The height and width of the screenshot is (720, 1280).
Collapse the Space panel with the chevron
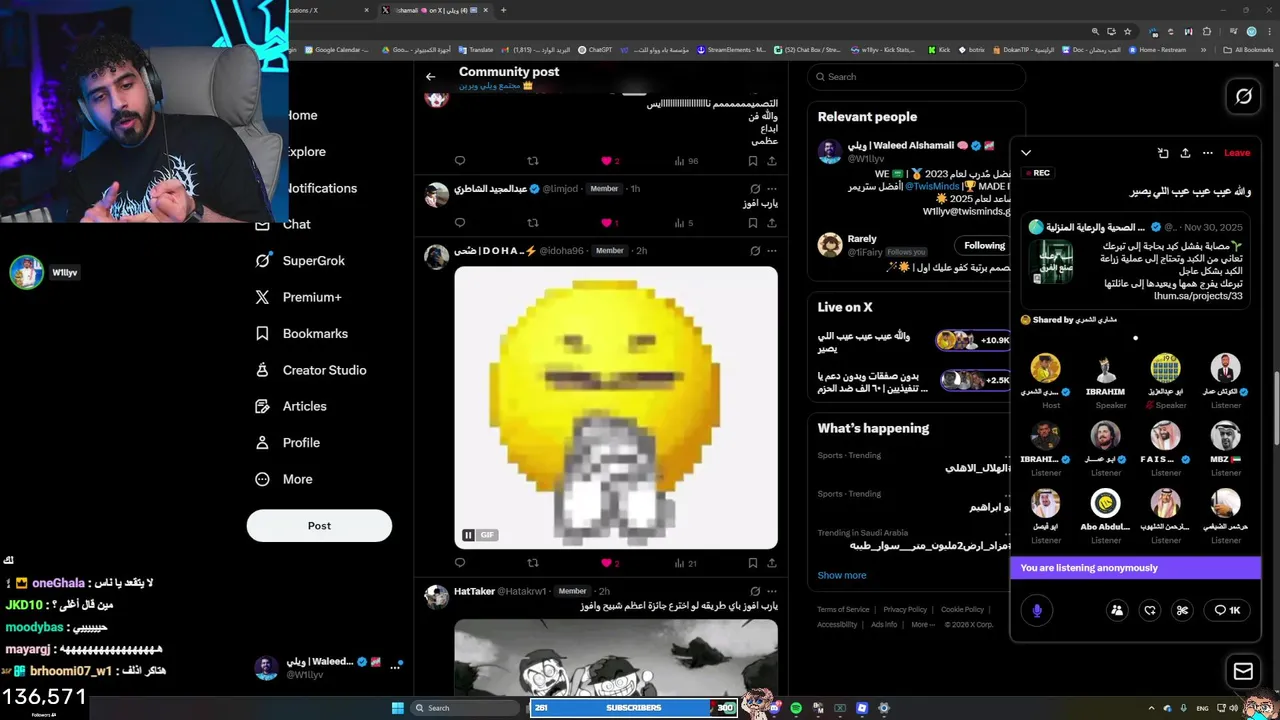click(1026, 153)
